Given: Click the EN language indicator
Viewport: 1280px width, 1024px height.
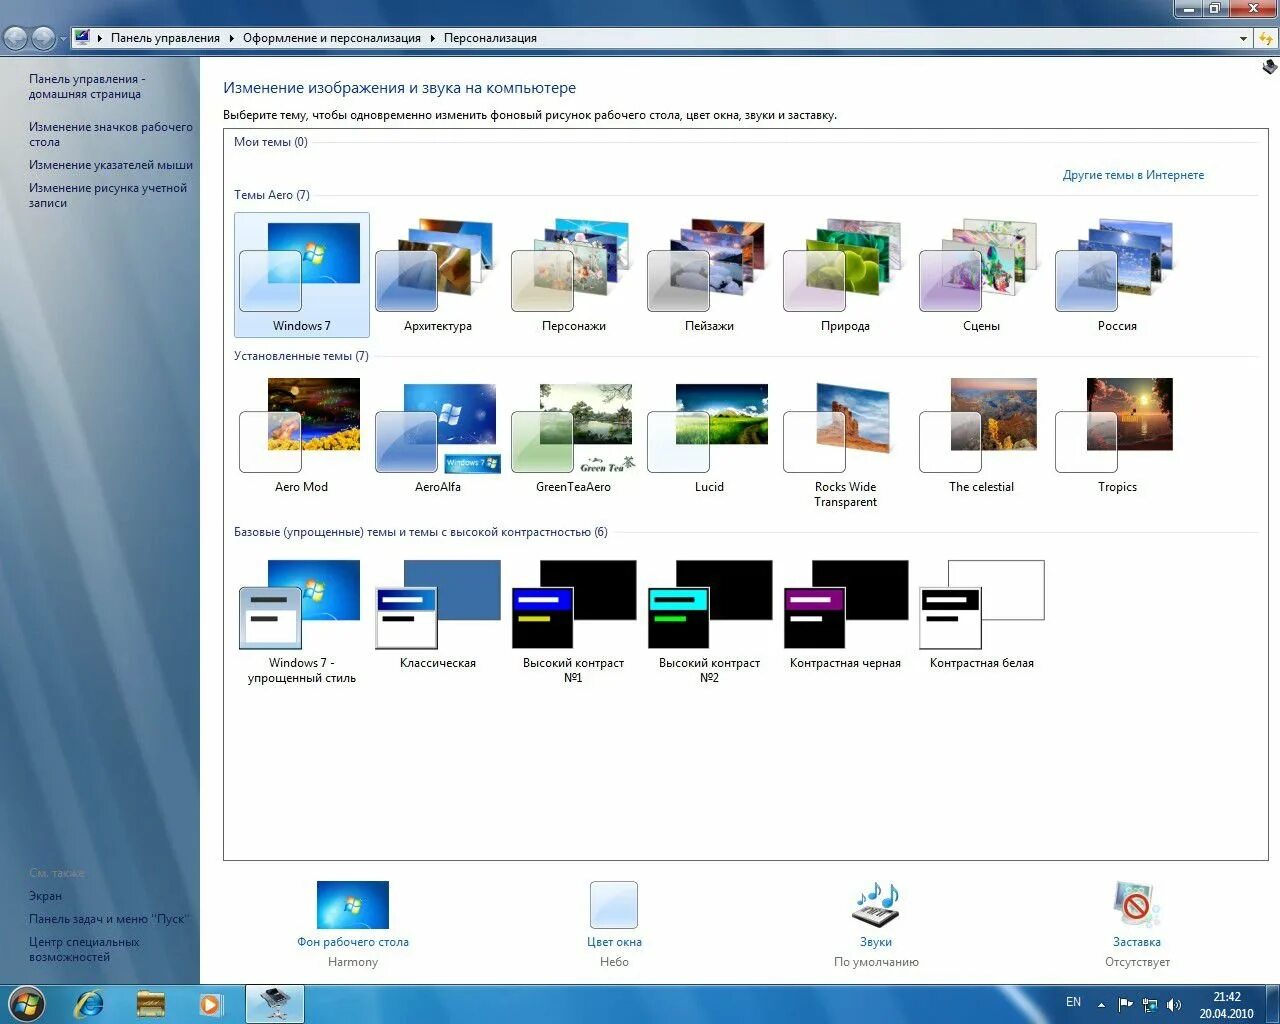Looking at the screenshot, I should tap(1073, 1002).
